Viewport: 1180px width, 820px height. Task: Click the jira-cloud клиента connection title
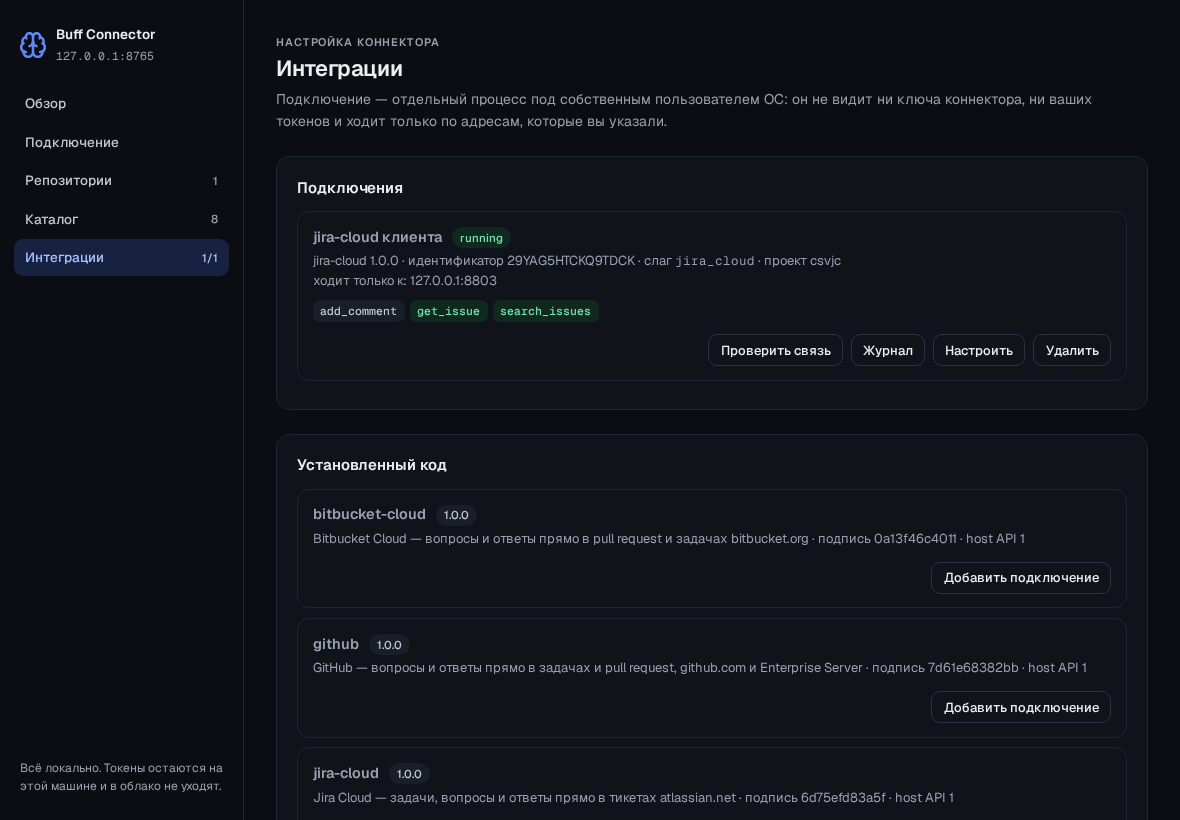[x=378, y=237]
